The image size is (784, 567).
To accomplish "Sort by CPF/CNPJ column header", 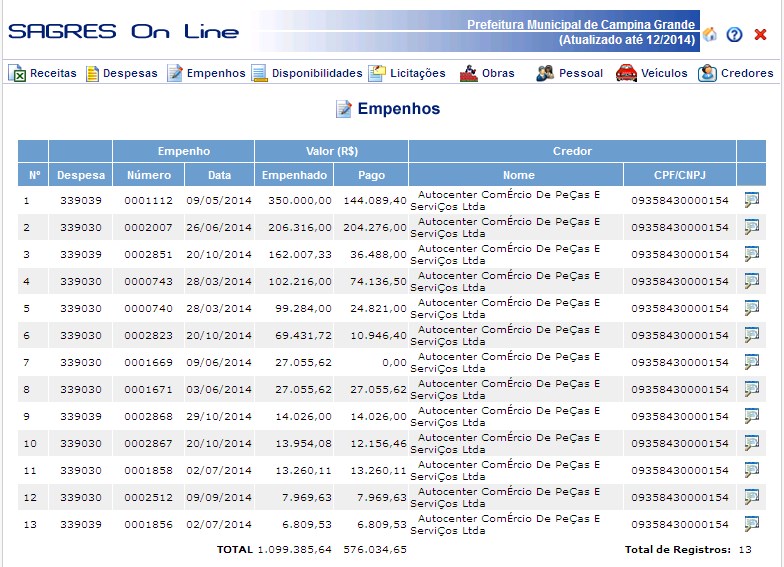I will click(680, 175).
